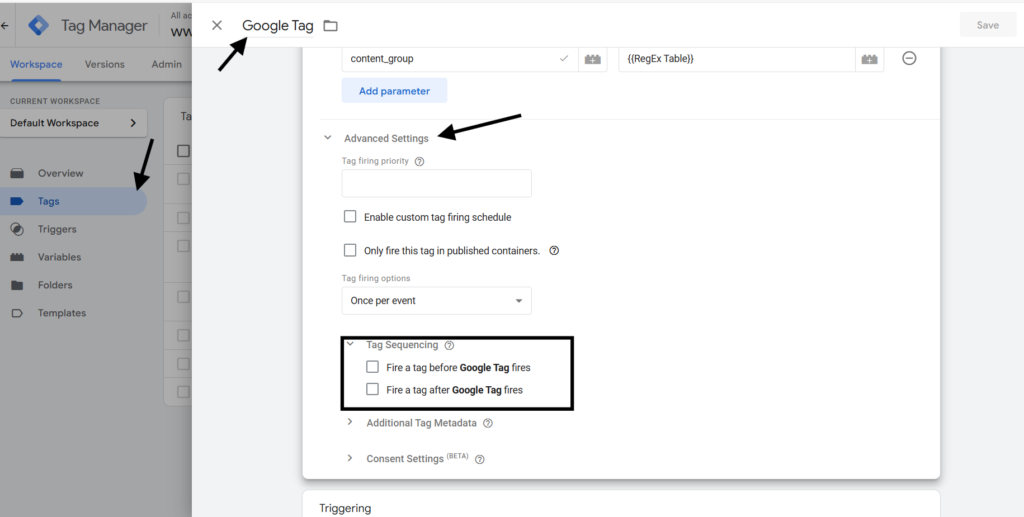Open help for published containers option
The width and height of the screenshot is (1024, 517).
click(554, 250)
